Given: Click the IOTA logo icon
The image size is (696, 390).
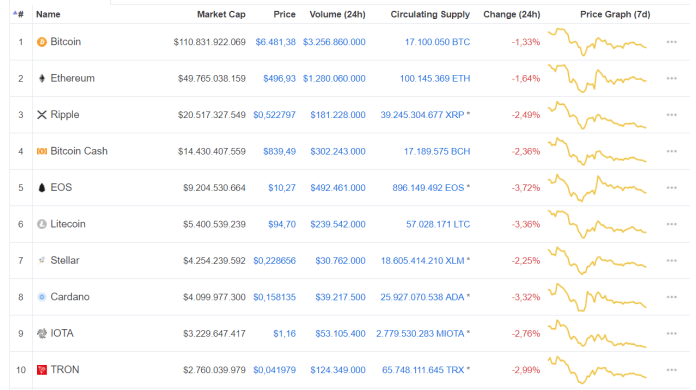Looking at the screenshot, I should coord(42,333).
